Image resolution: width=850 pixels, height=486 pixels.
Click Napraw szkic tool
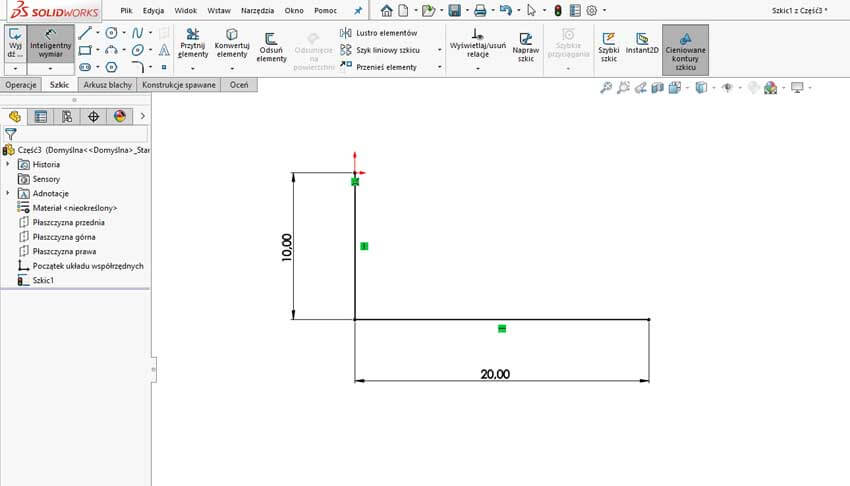click(525, 47)
